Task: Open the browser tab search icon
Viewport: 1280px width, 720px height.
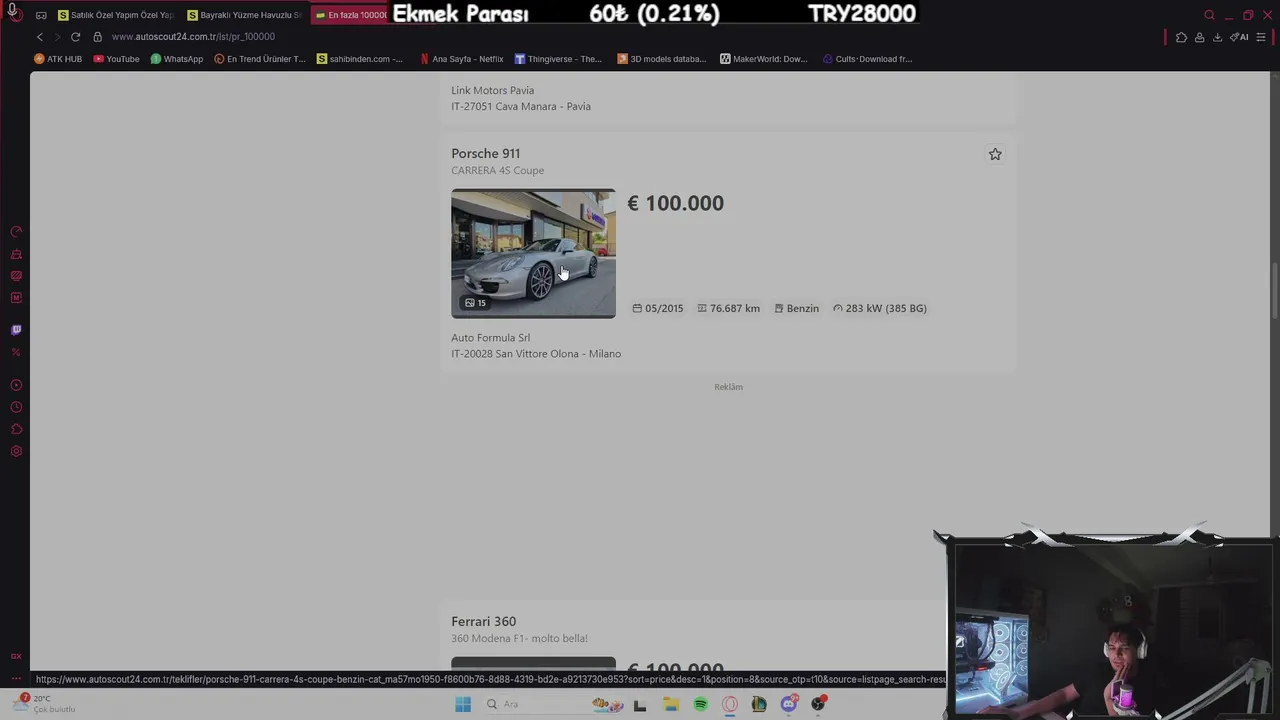Action: tap(1209, 15)
